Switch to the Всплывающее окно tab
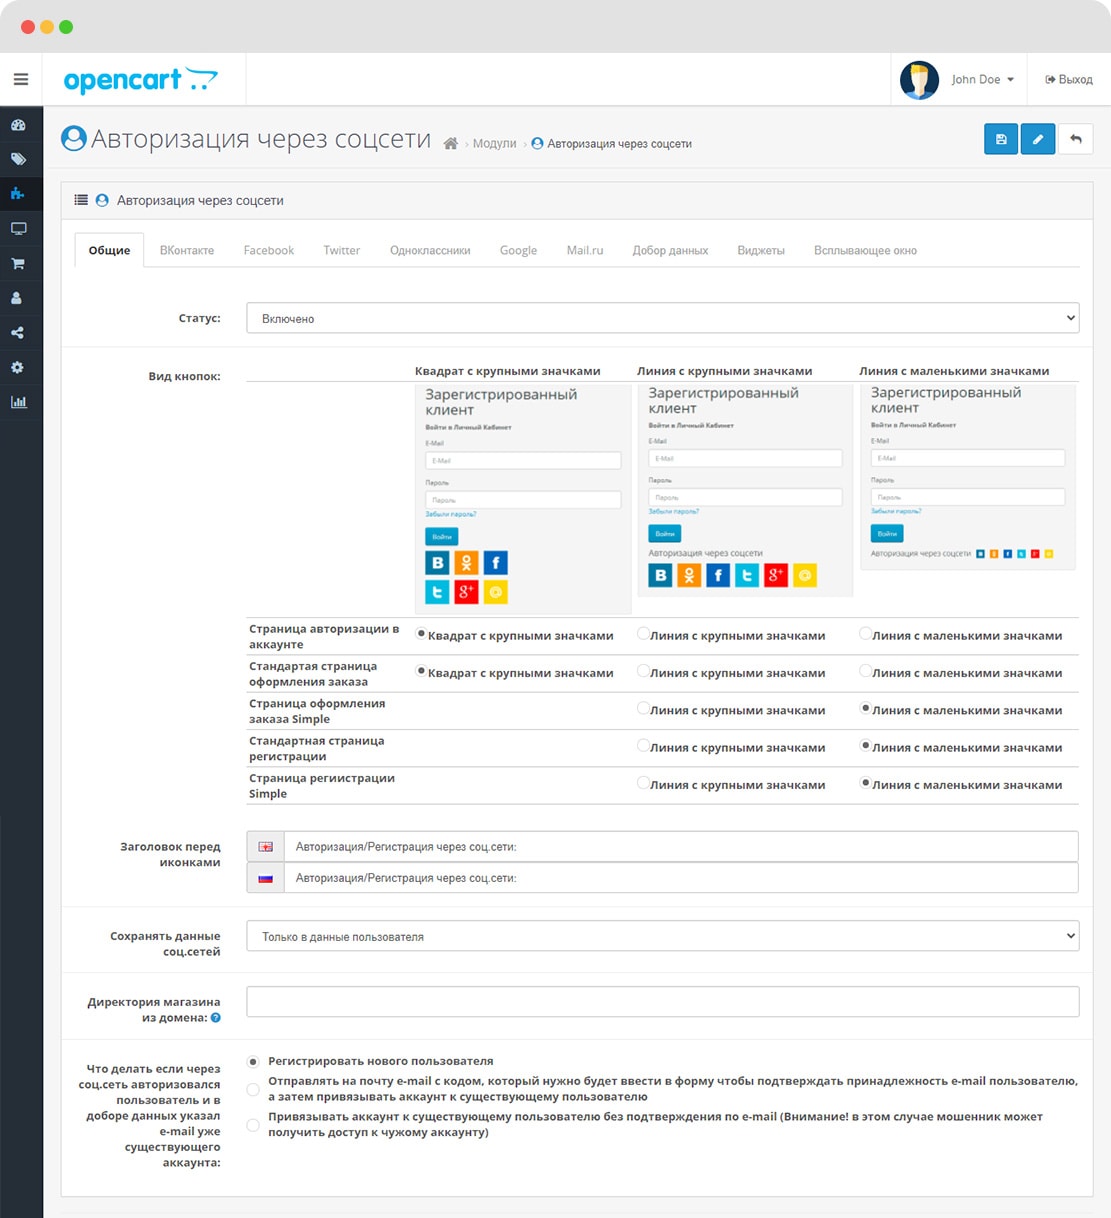Viewport: 1111px width, 1218px height. click(865, 250)
